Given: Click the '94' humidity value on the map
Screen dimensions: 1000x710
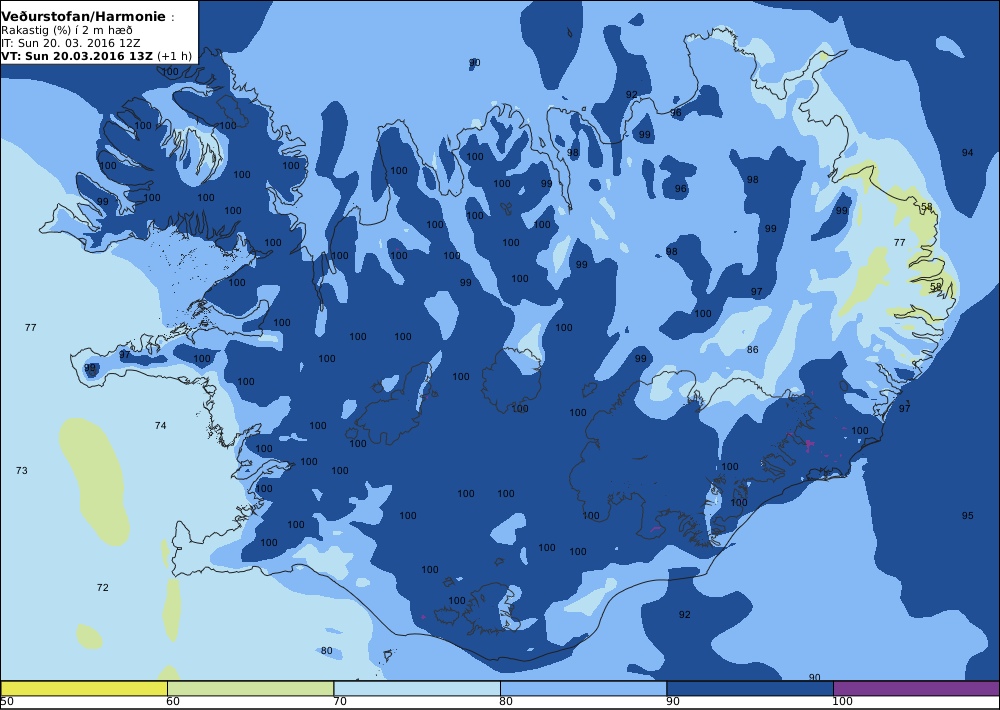Looking at the screenshot, I should (x=967, y=152).
